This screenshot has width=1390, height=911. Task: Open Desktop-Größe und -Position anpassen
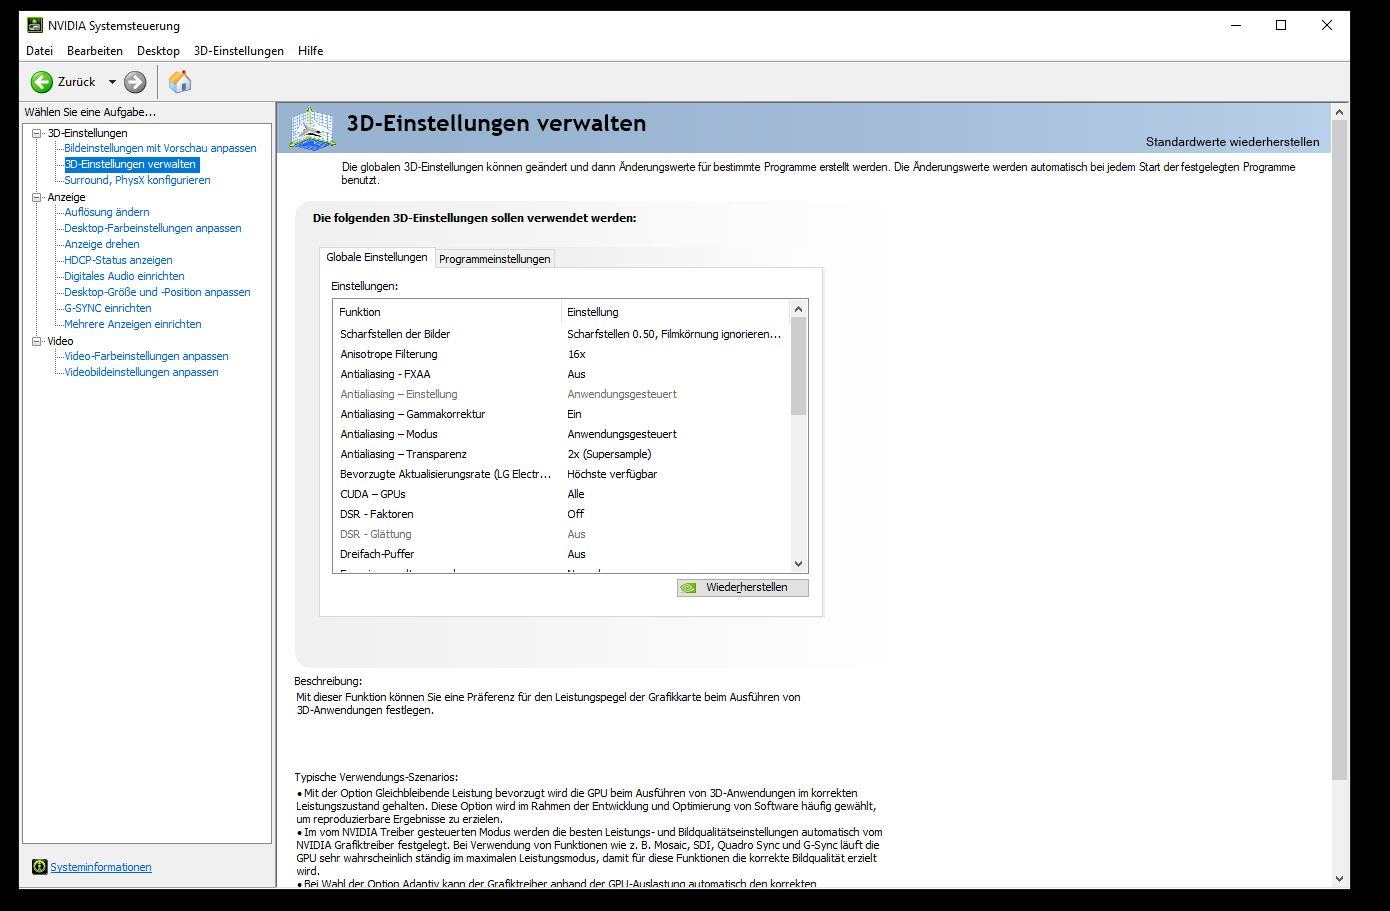pos(157,292)
